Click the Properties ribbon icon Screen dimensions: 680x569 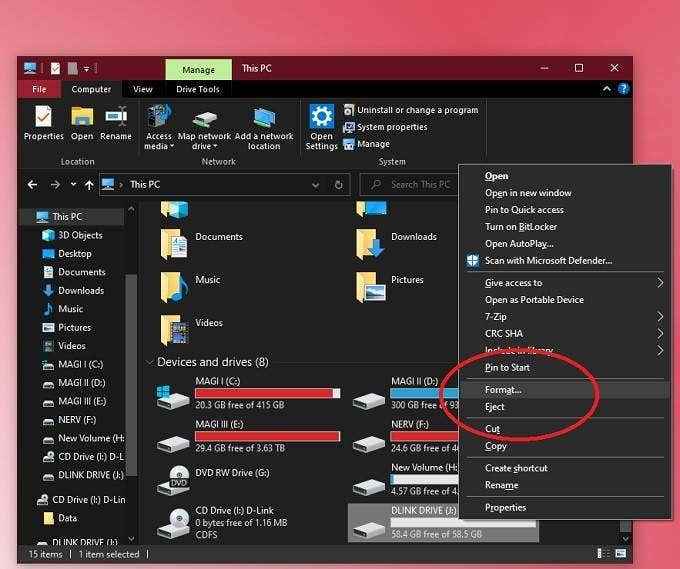pyautogui.click(x=43, y=116)
